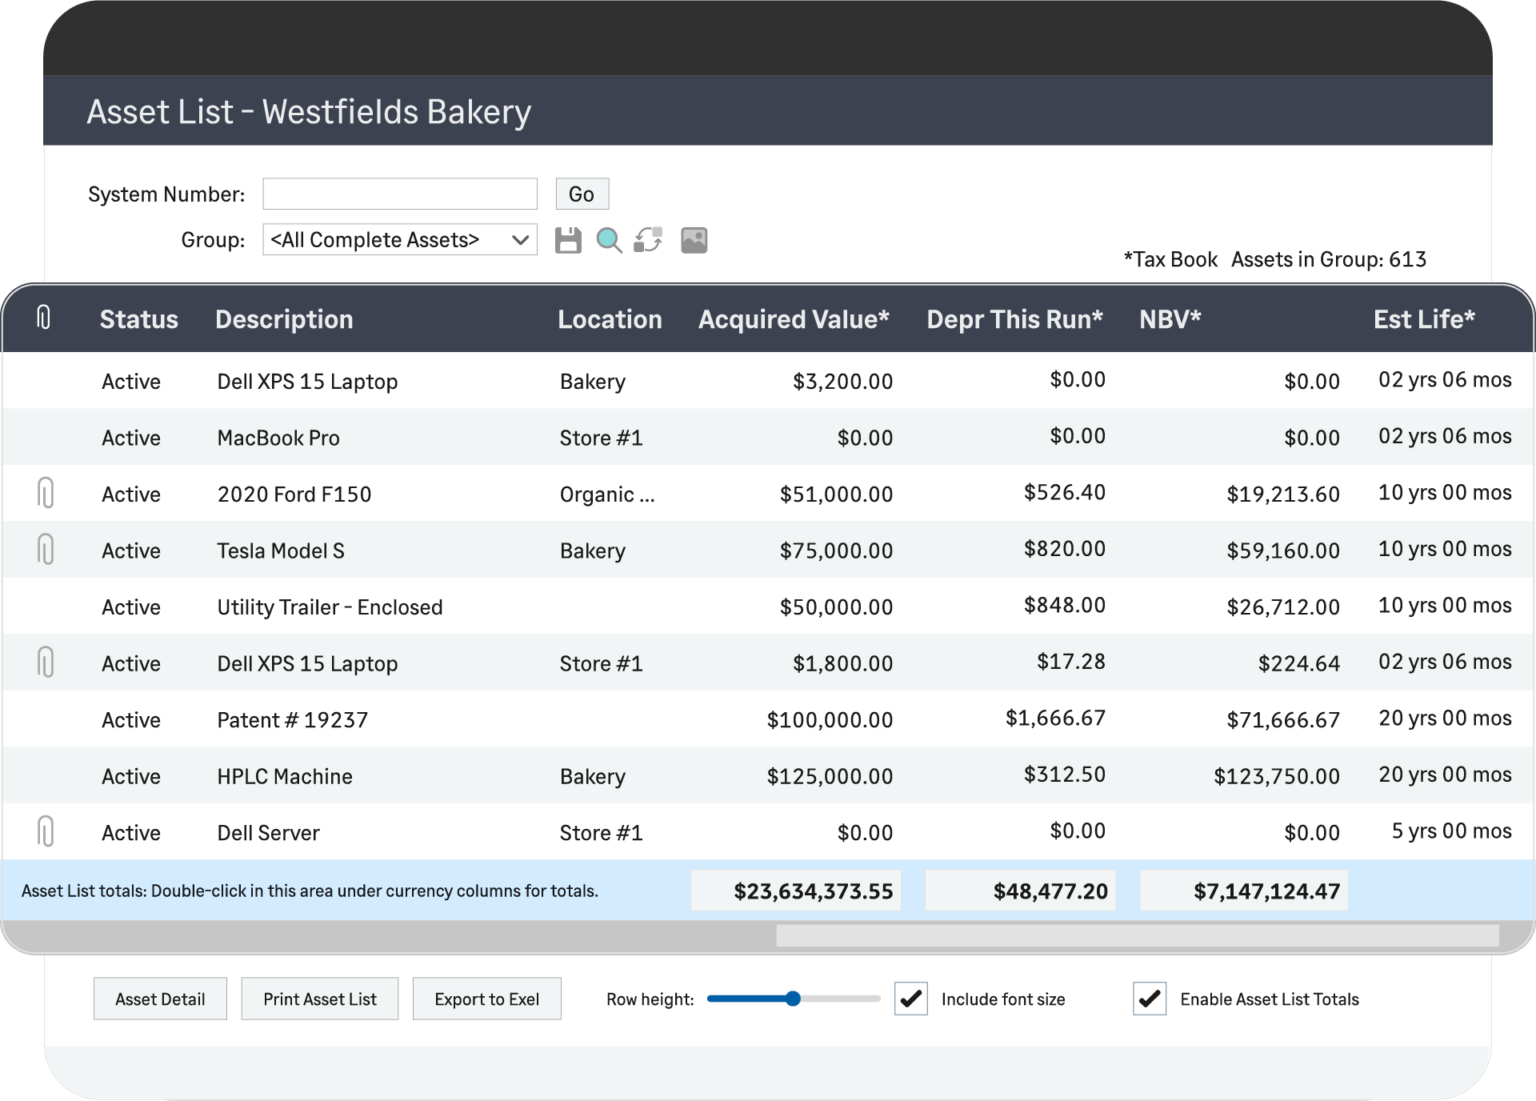Open attachment paperclip on 2020 Ford F150 row
This screenshot has height=1101, width=1536.
click(45, 492)
